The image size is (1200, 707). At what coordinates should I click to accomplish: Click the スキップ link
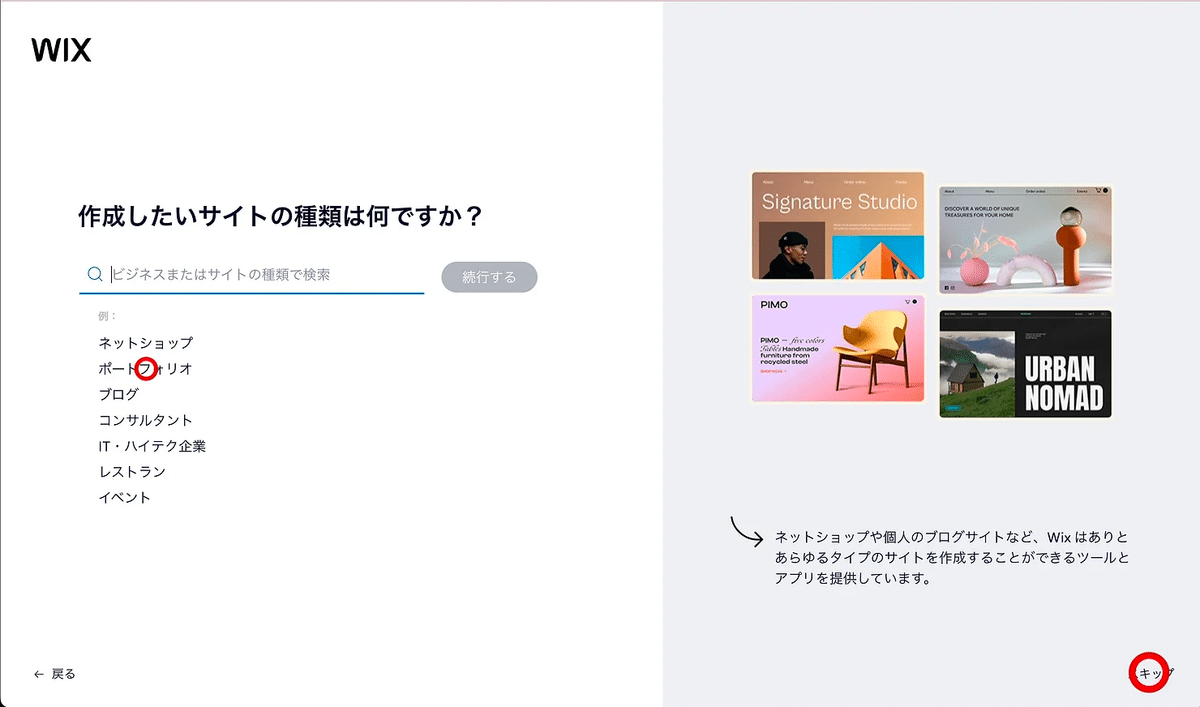1151,674
